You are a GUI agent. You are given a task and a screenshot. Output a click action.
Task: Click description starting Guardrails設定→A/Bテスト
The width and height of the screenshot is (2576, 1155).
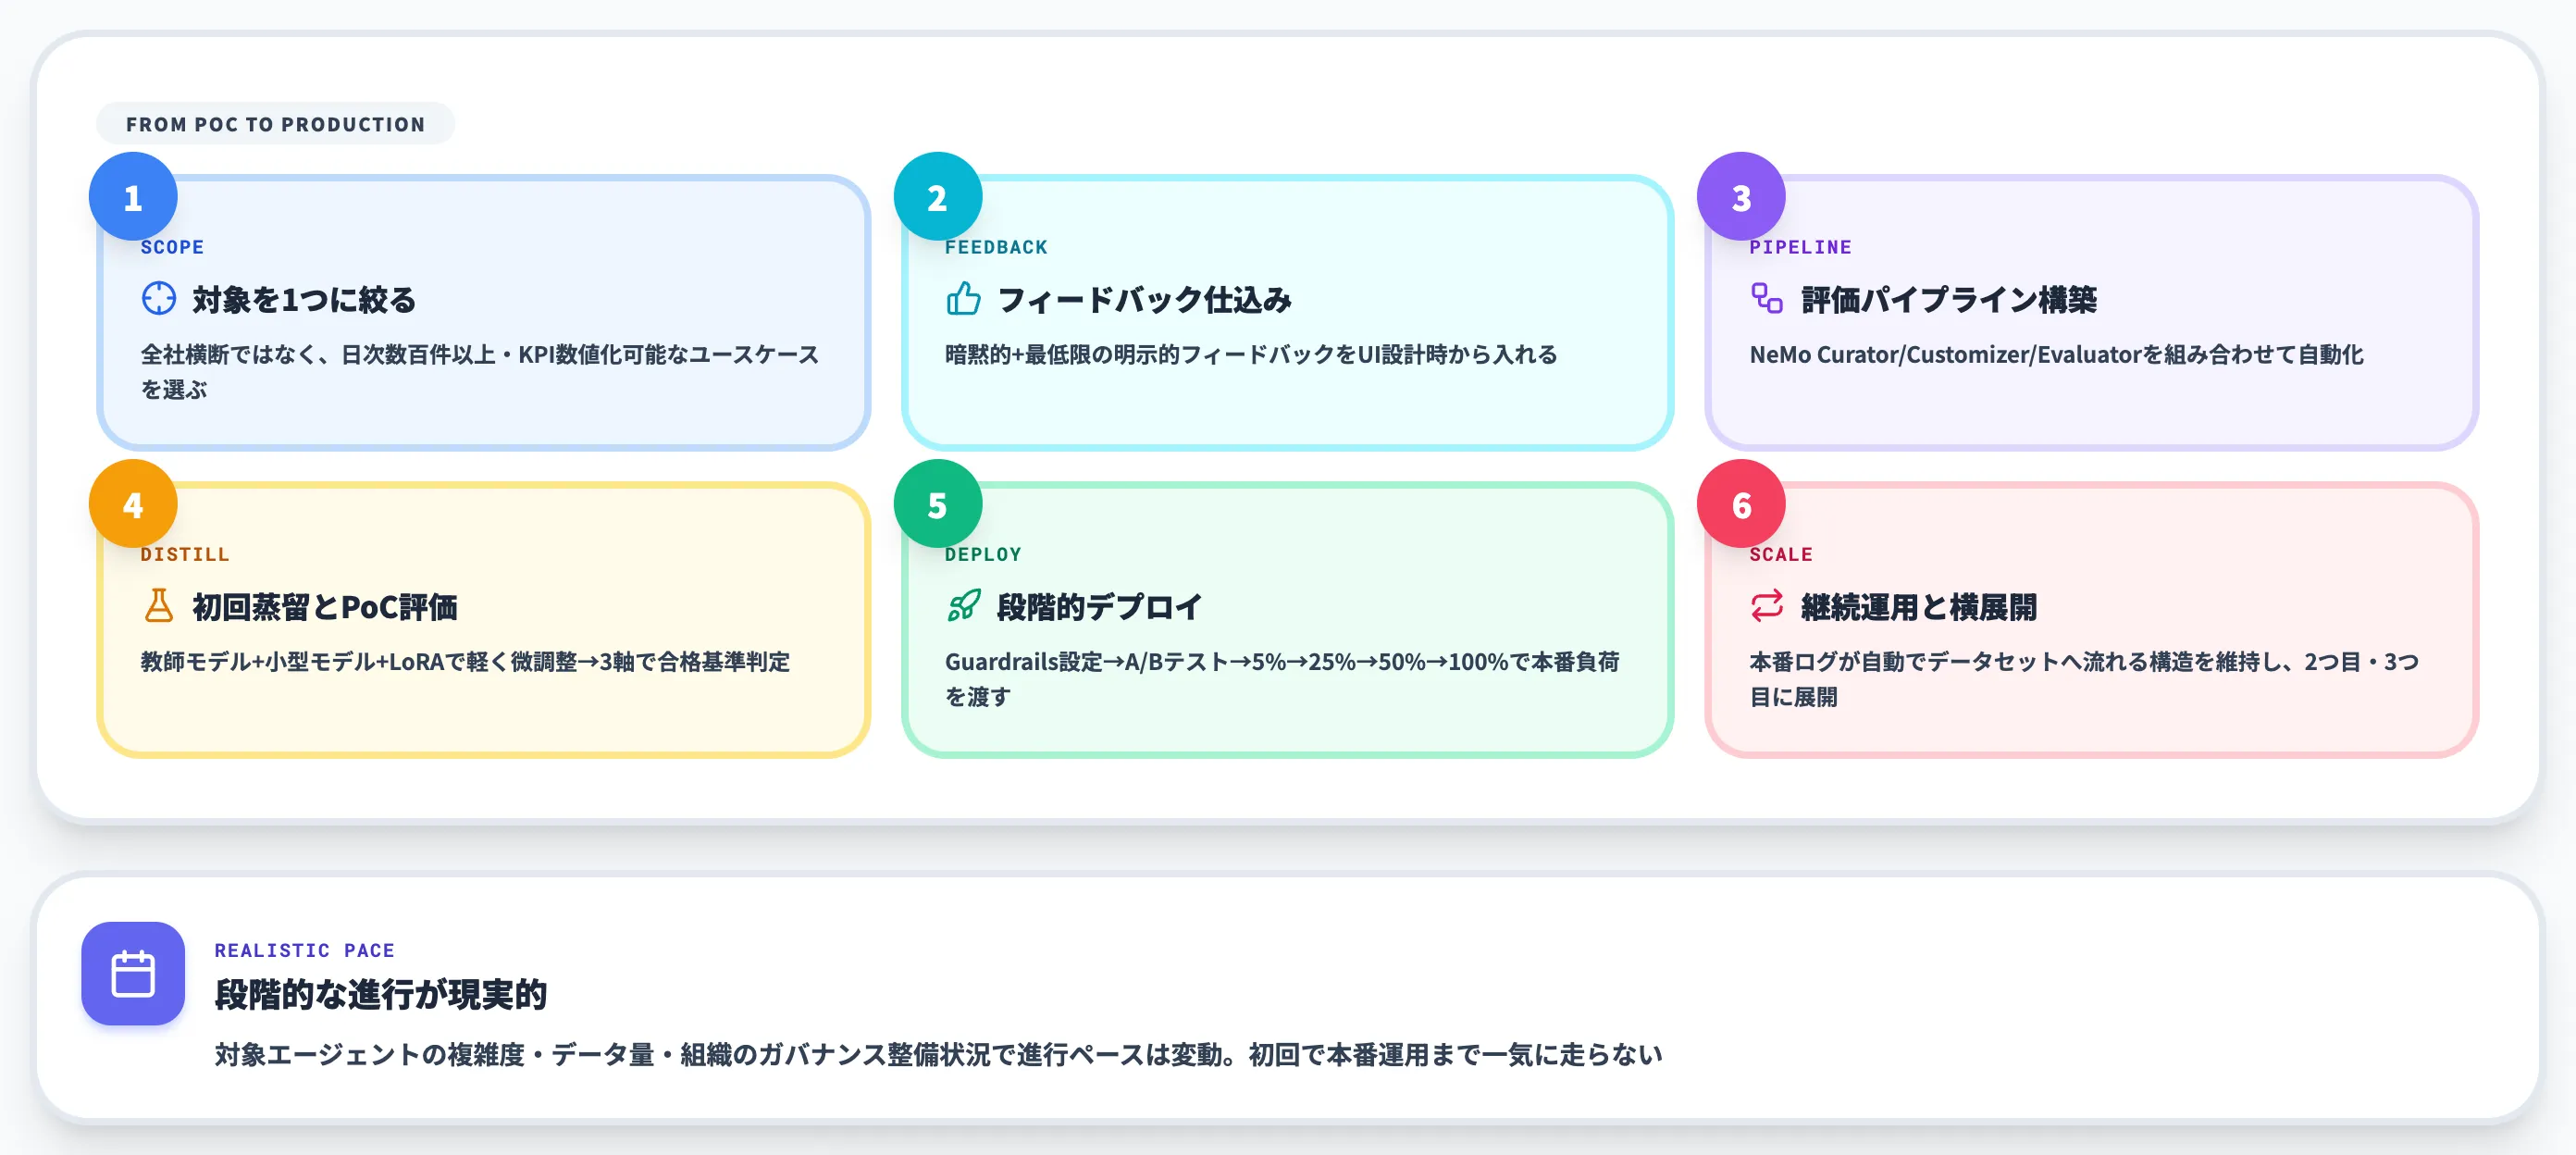pos(1282,678)
